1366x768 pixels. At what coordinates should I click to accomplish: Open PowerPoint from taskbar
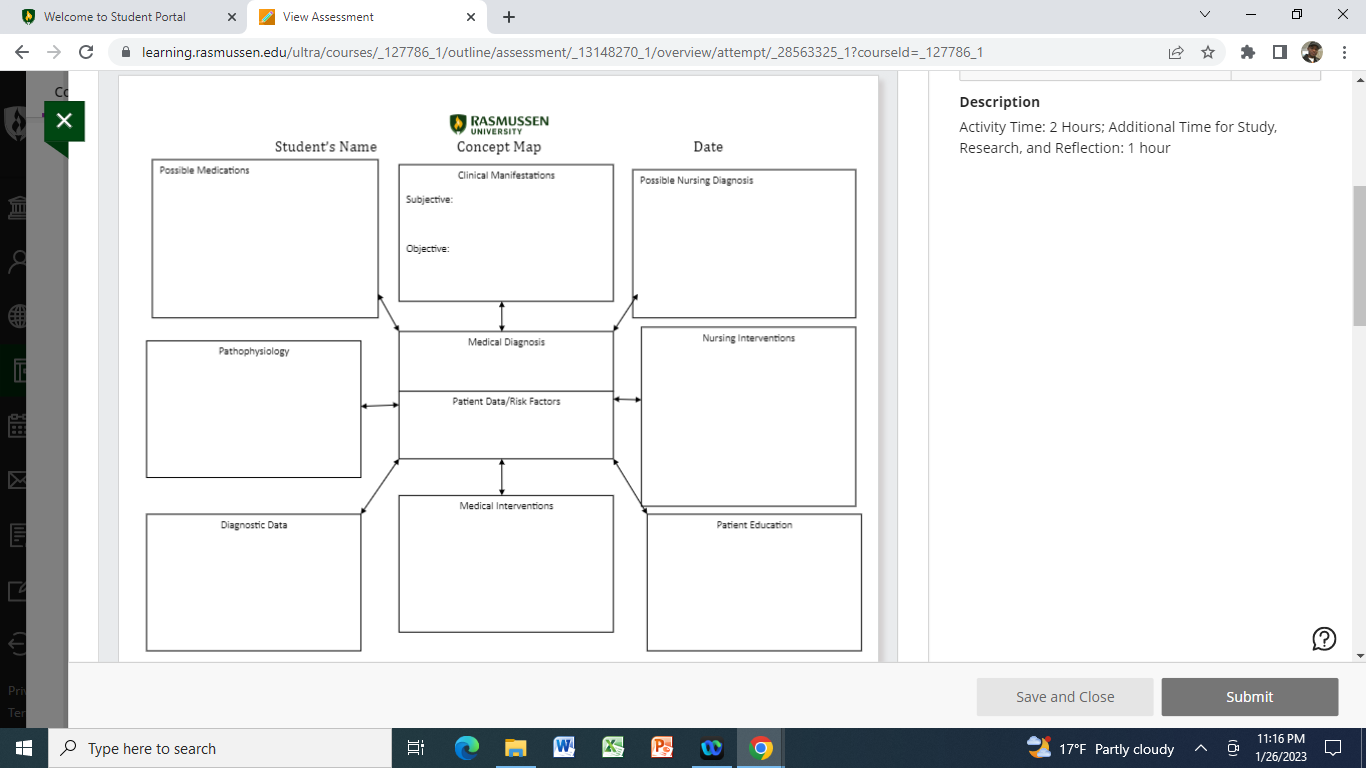coord(662,748)
